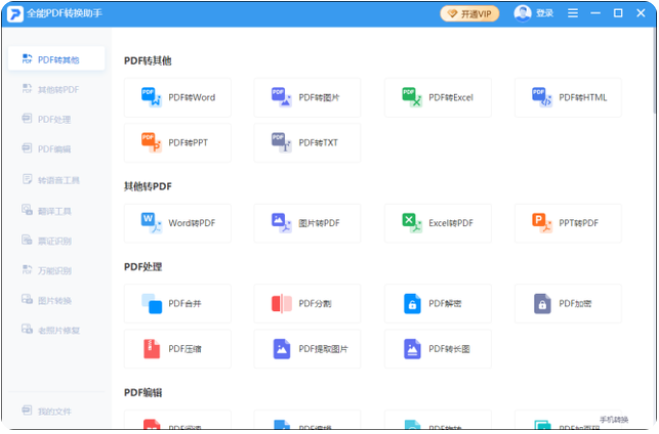This screenshot has height=434, width=659.
Task: Open 我的文件 at the sidebar bottom
Action: click(x=56, y=412)
